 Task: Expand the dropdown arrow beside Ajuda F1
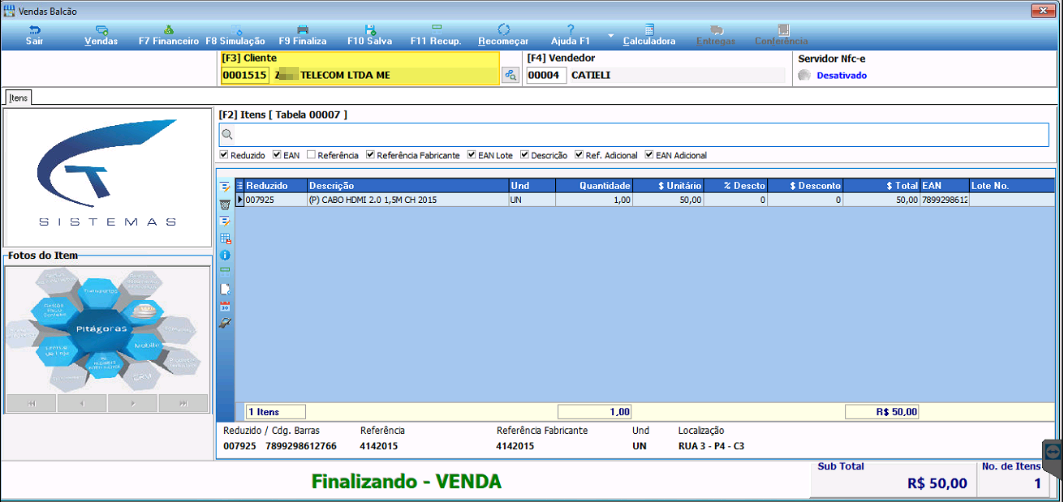pos(610,35)
